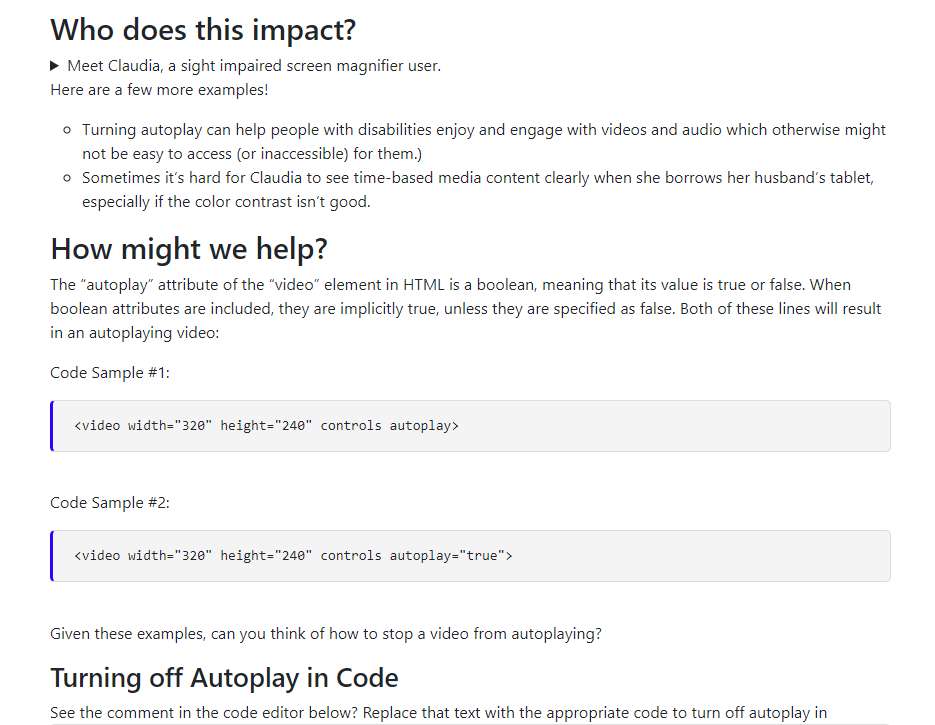The height and width of the screenshot is (725, 935).
Task: Click the 'Code Sample #1:' label
Action: (110, 372)
